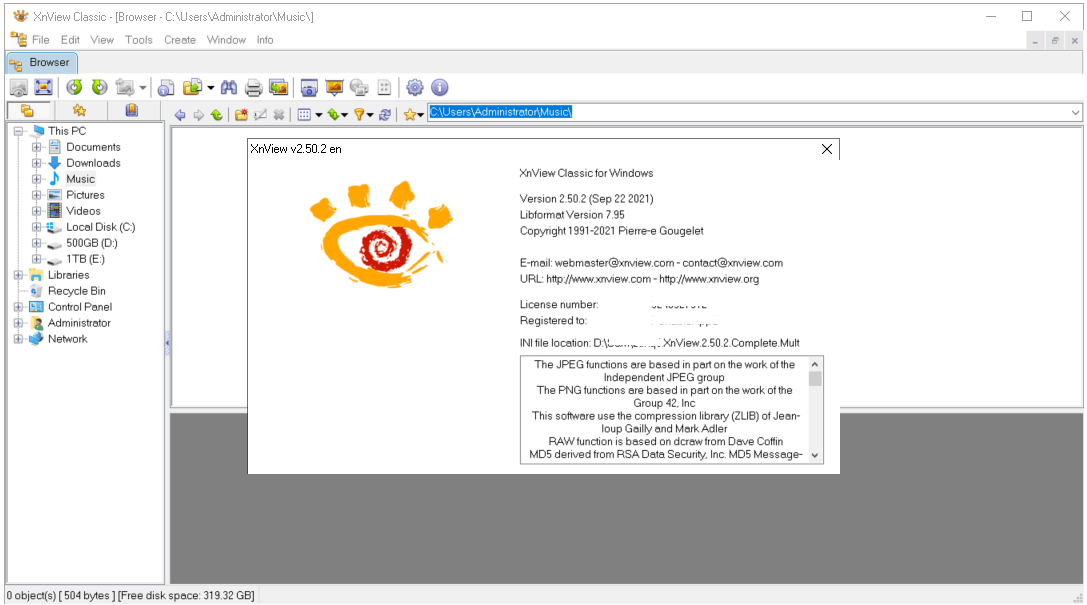Click scroll-down arrow in credits text box
The image size is (1087, 605).
pos(815,455)
